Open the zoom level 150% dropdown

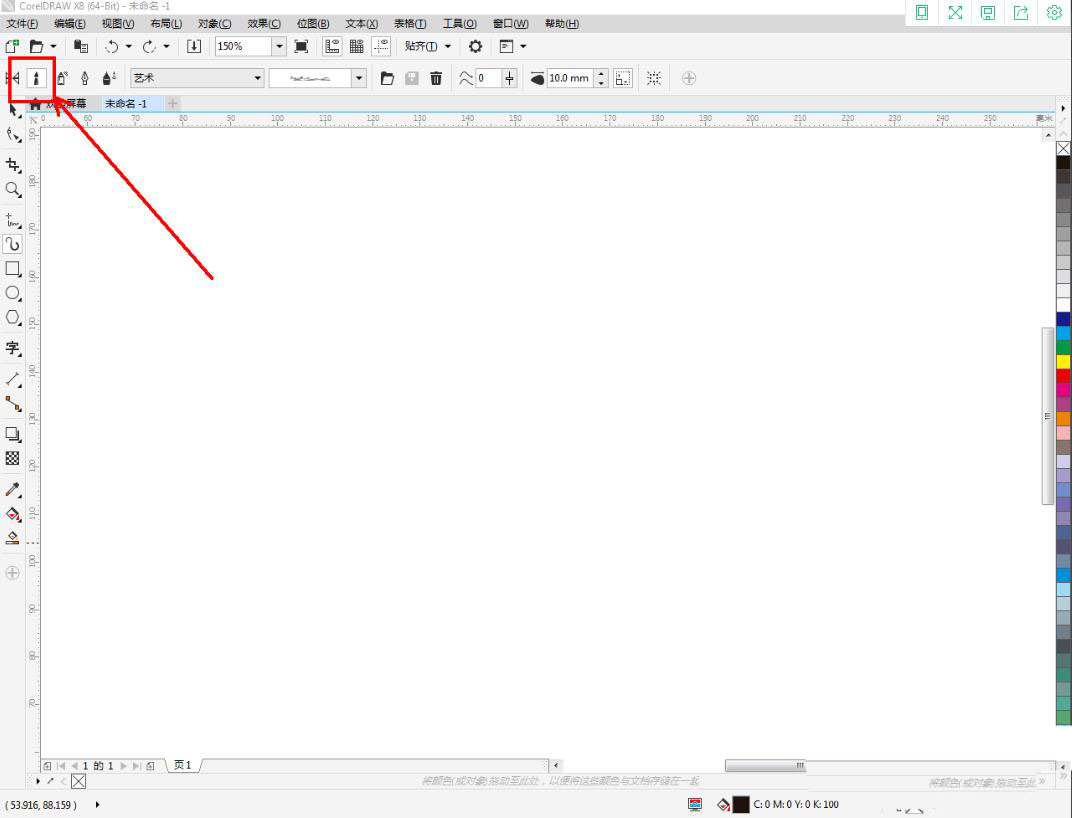279,46
